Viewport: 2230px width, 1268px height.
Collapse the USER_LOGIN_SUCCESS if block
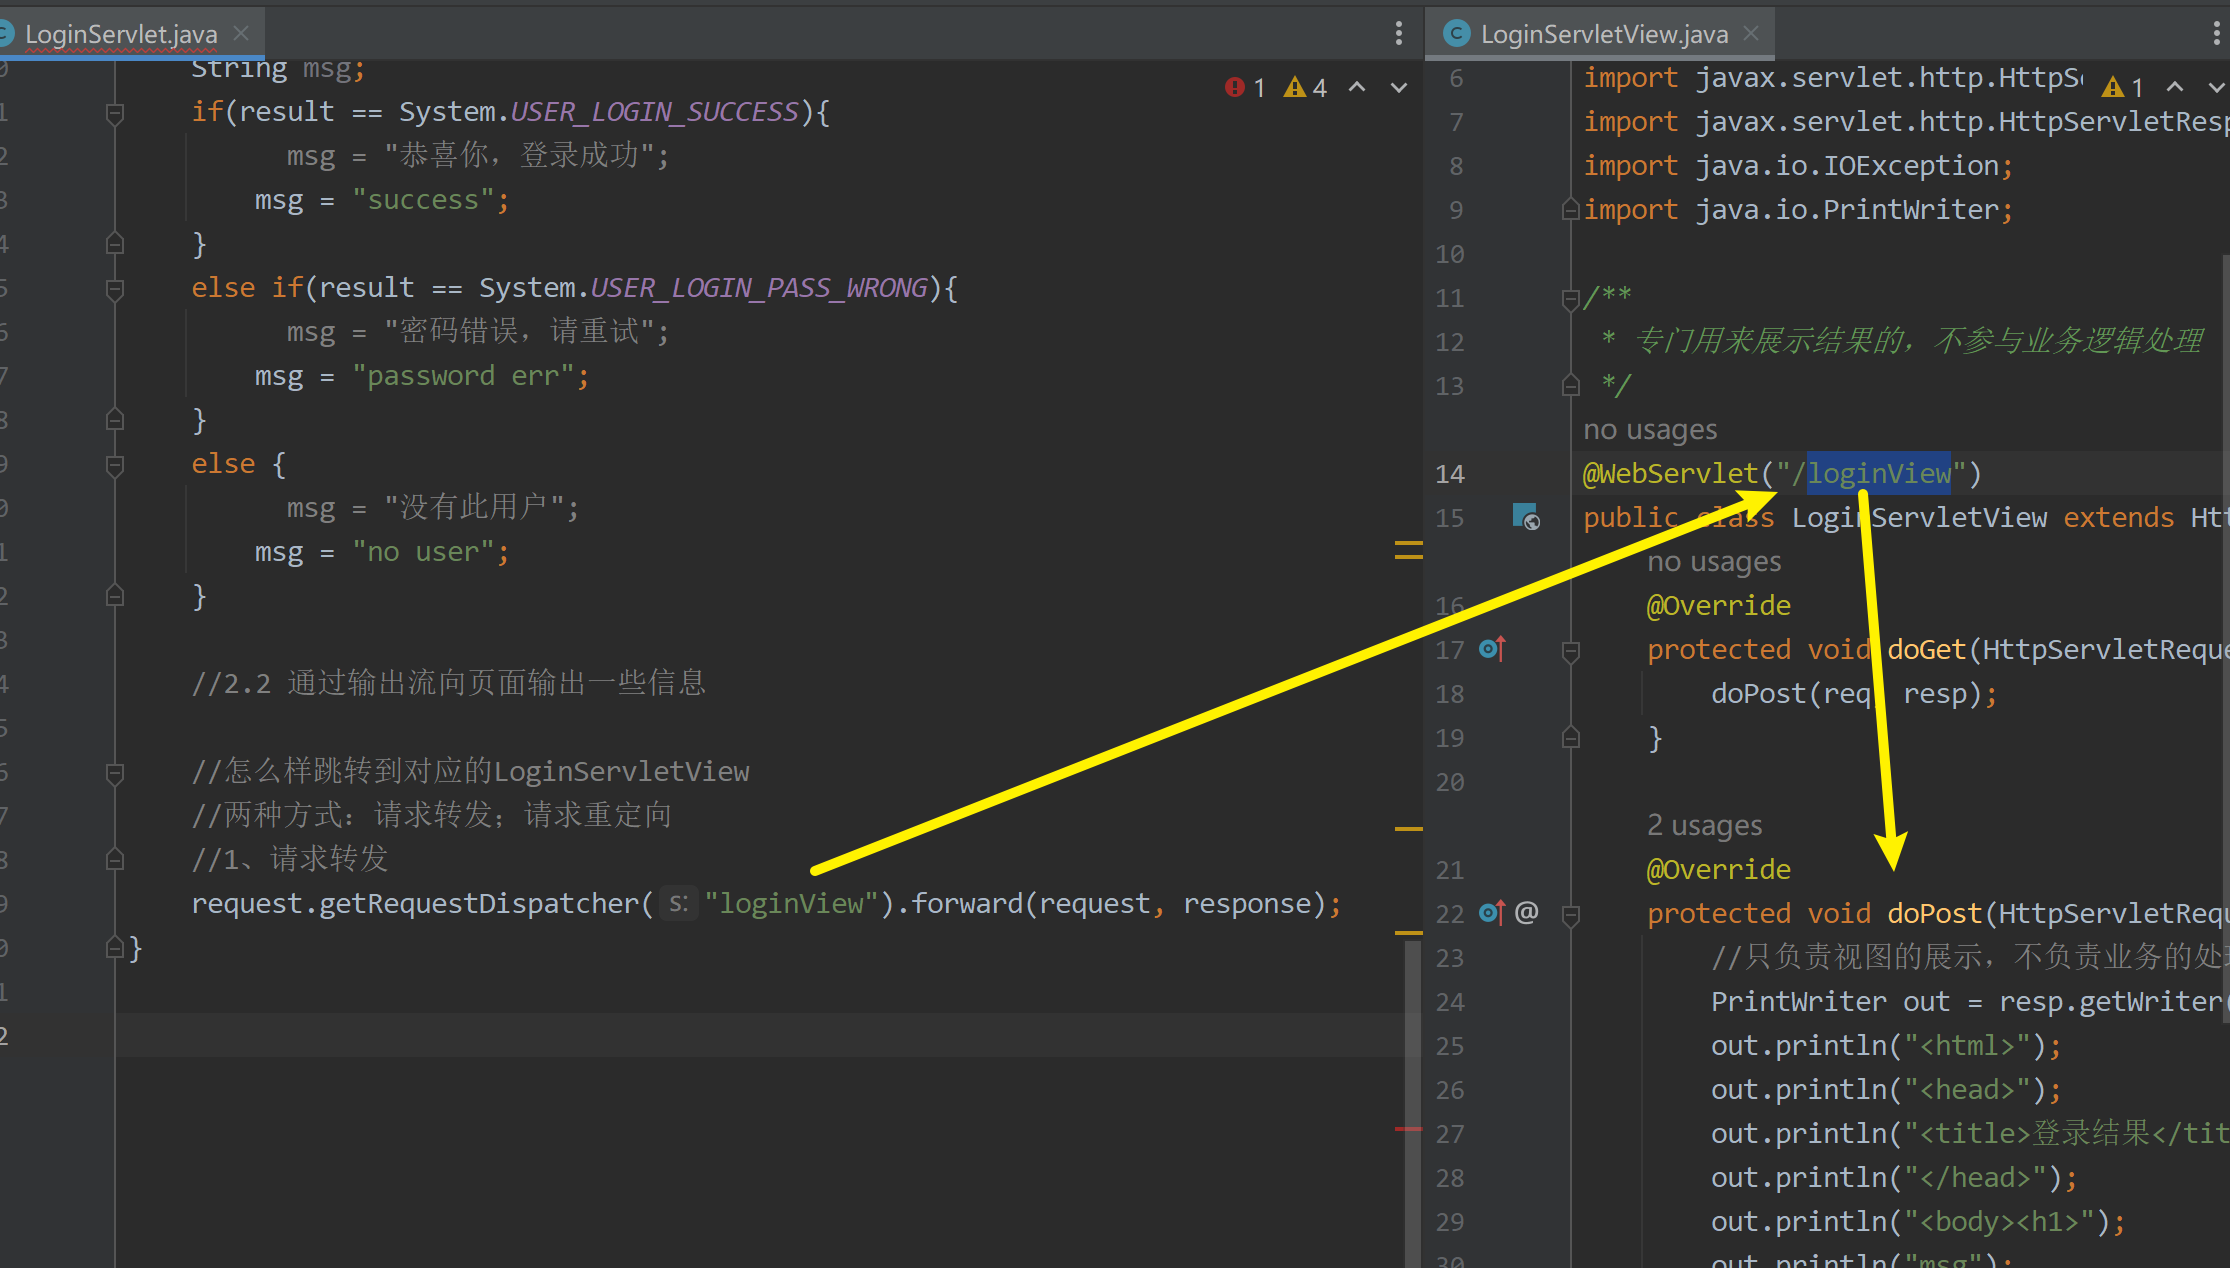(115, 113)
